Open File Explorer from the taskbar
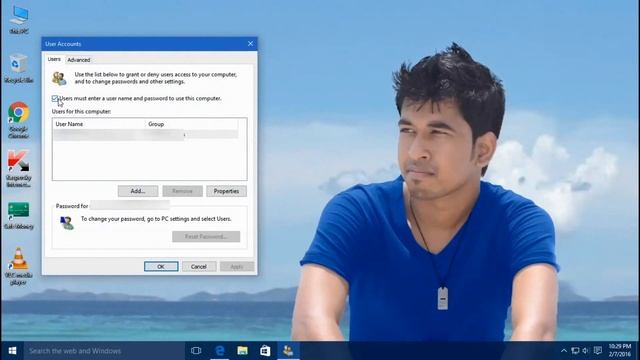This screenshot has width=640, height=360. tap(242, 351)
